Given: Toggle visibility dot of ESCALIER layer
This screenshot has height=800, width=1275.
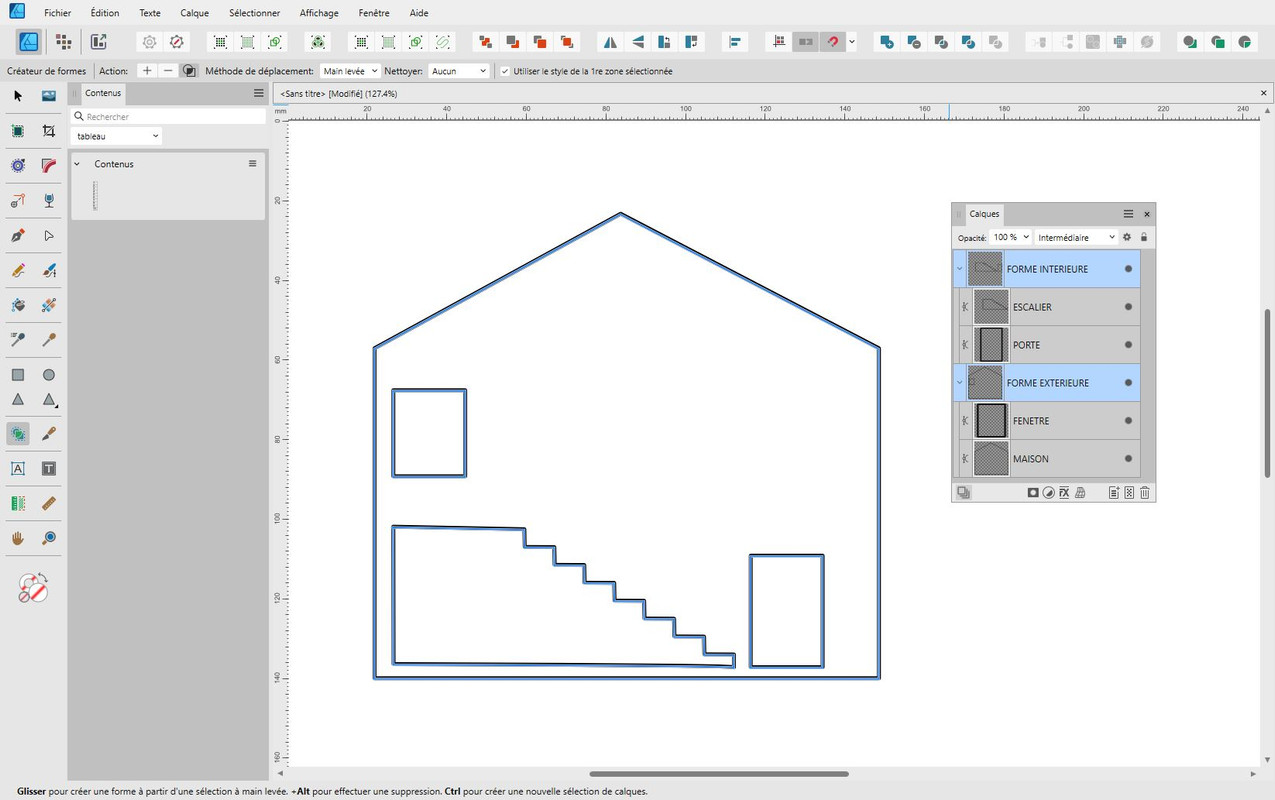Looking at the screenshot, I should [x=1128, y=307].
